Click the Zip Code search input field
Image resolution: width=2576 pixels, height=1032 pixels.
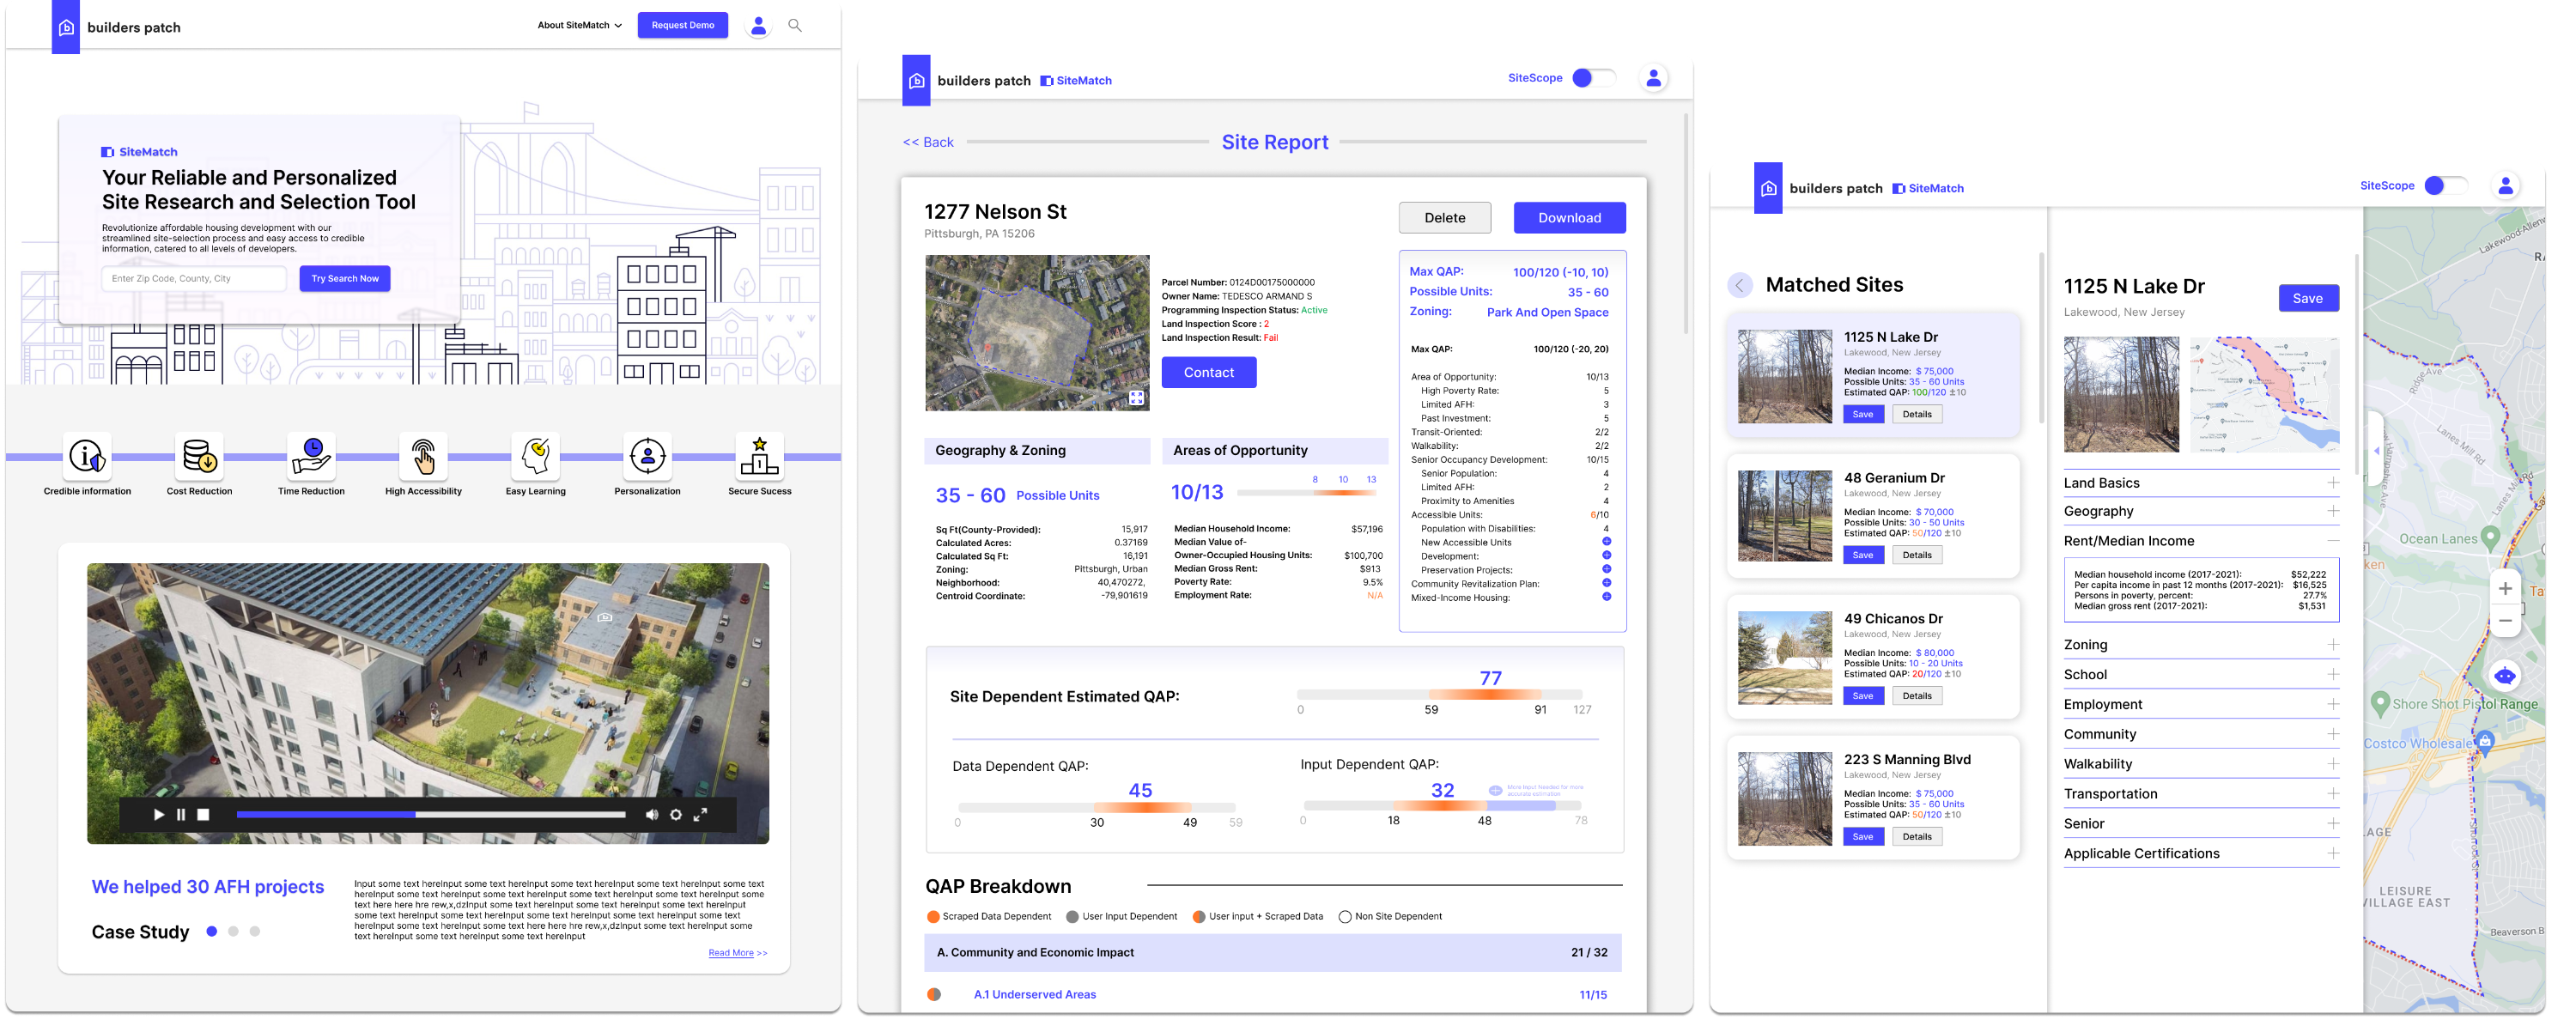193,278
